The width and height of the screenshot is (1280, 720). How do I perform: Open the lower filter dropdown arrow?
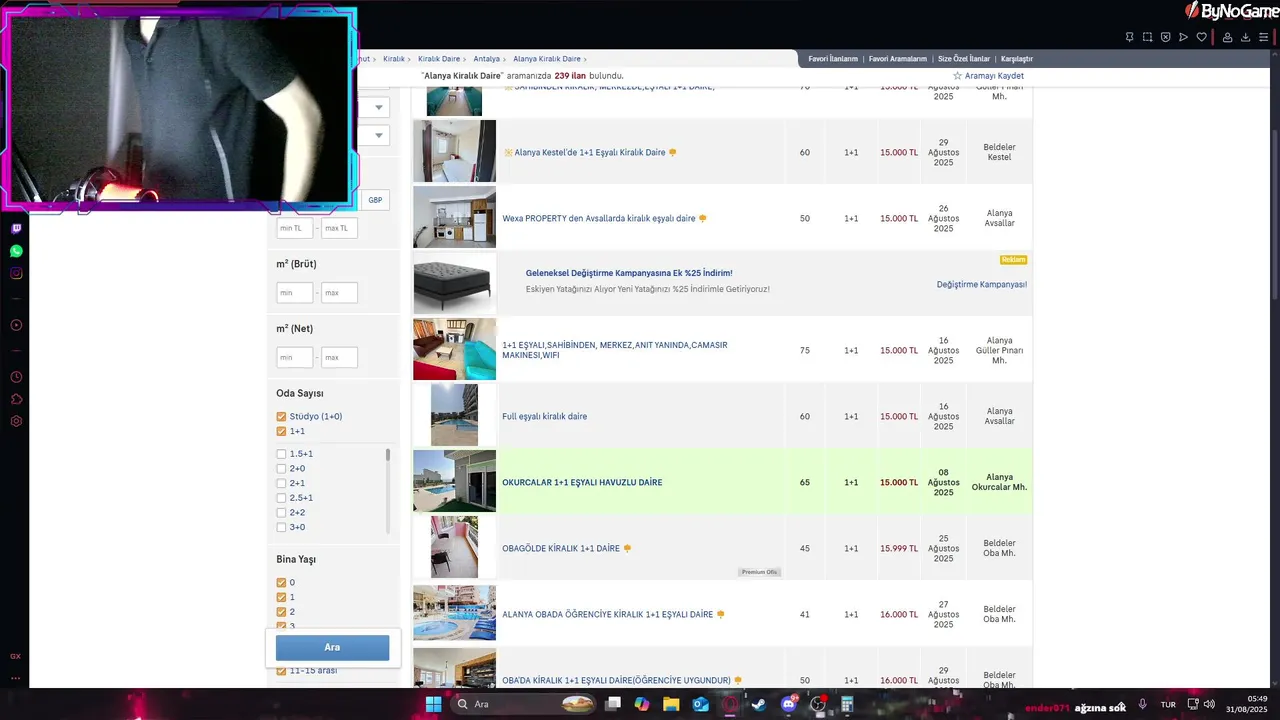pos(378,135)
